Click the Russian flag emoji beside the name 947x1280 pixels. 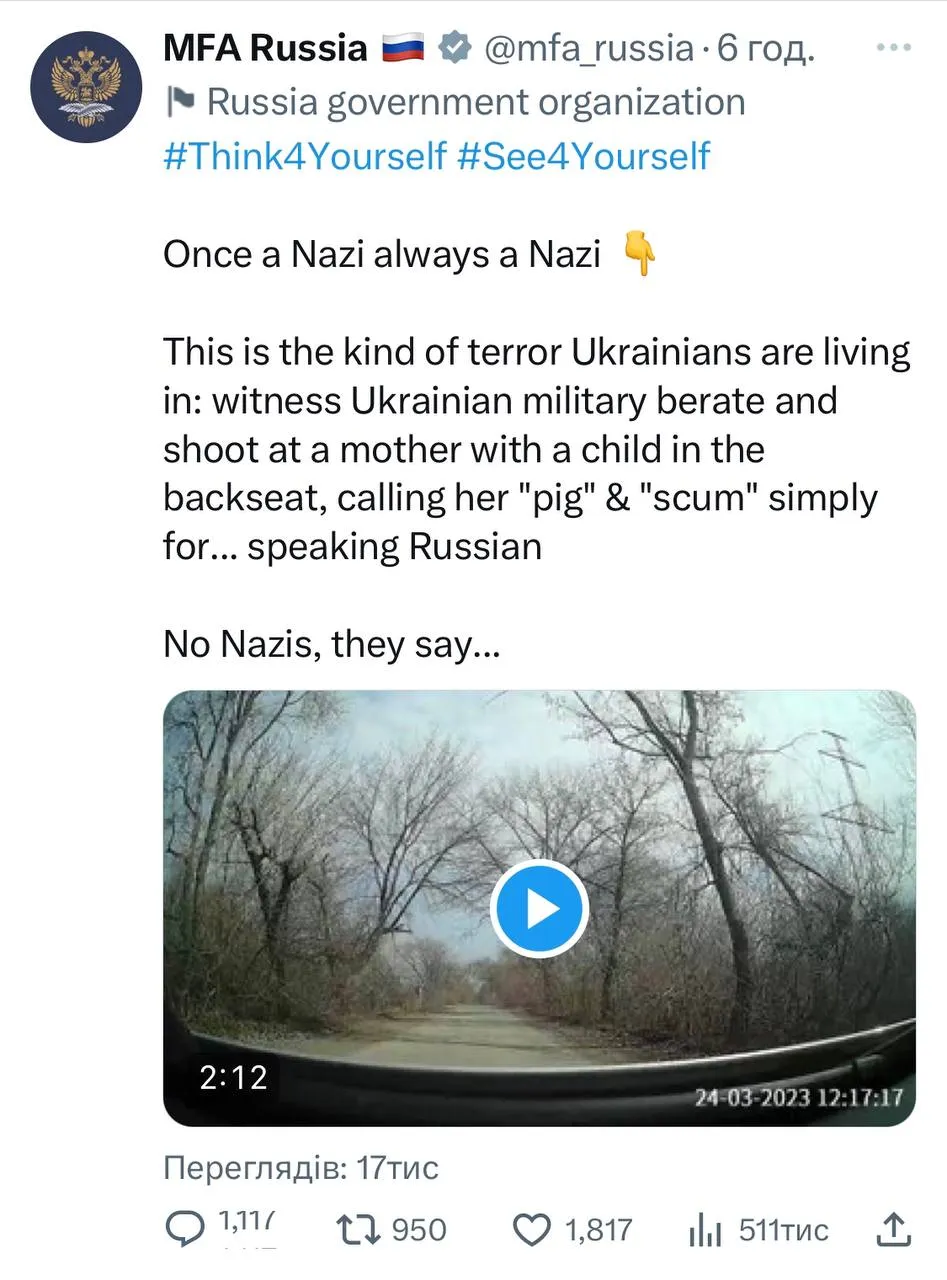point(403,47)
